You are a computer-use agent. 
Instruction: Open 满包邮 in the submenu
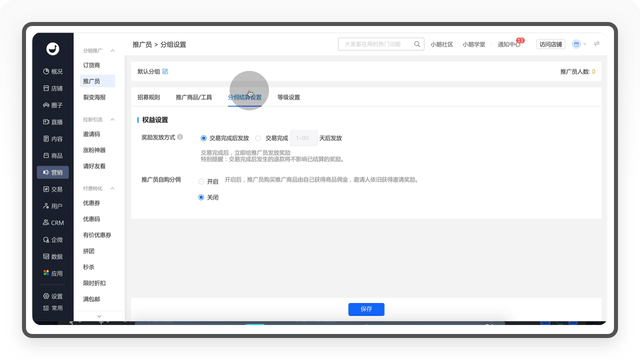[x=91, y=299]
